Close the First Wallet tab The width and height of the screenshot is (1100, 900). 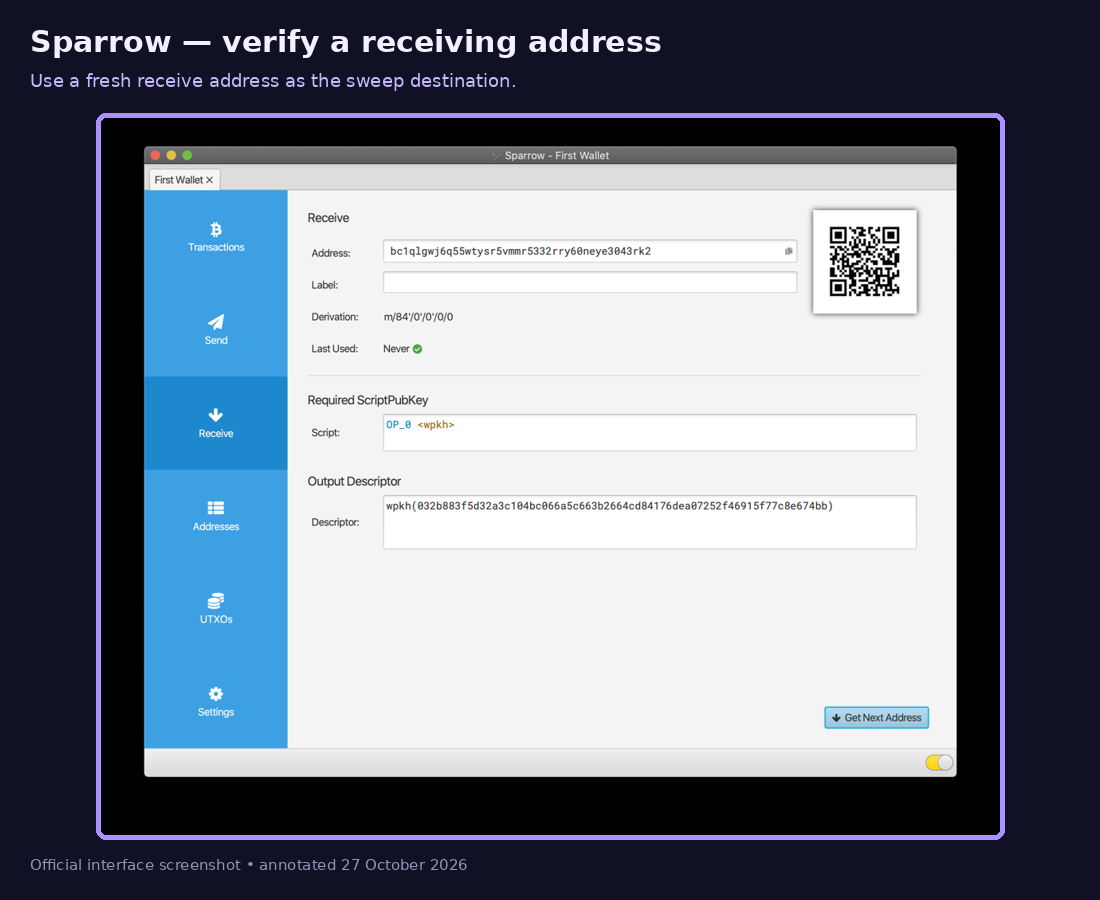pos(209,180)
